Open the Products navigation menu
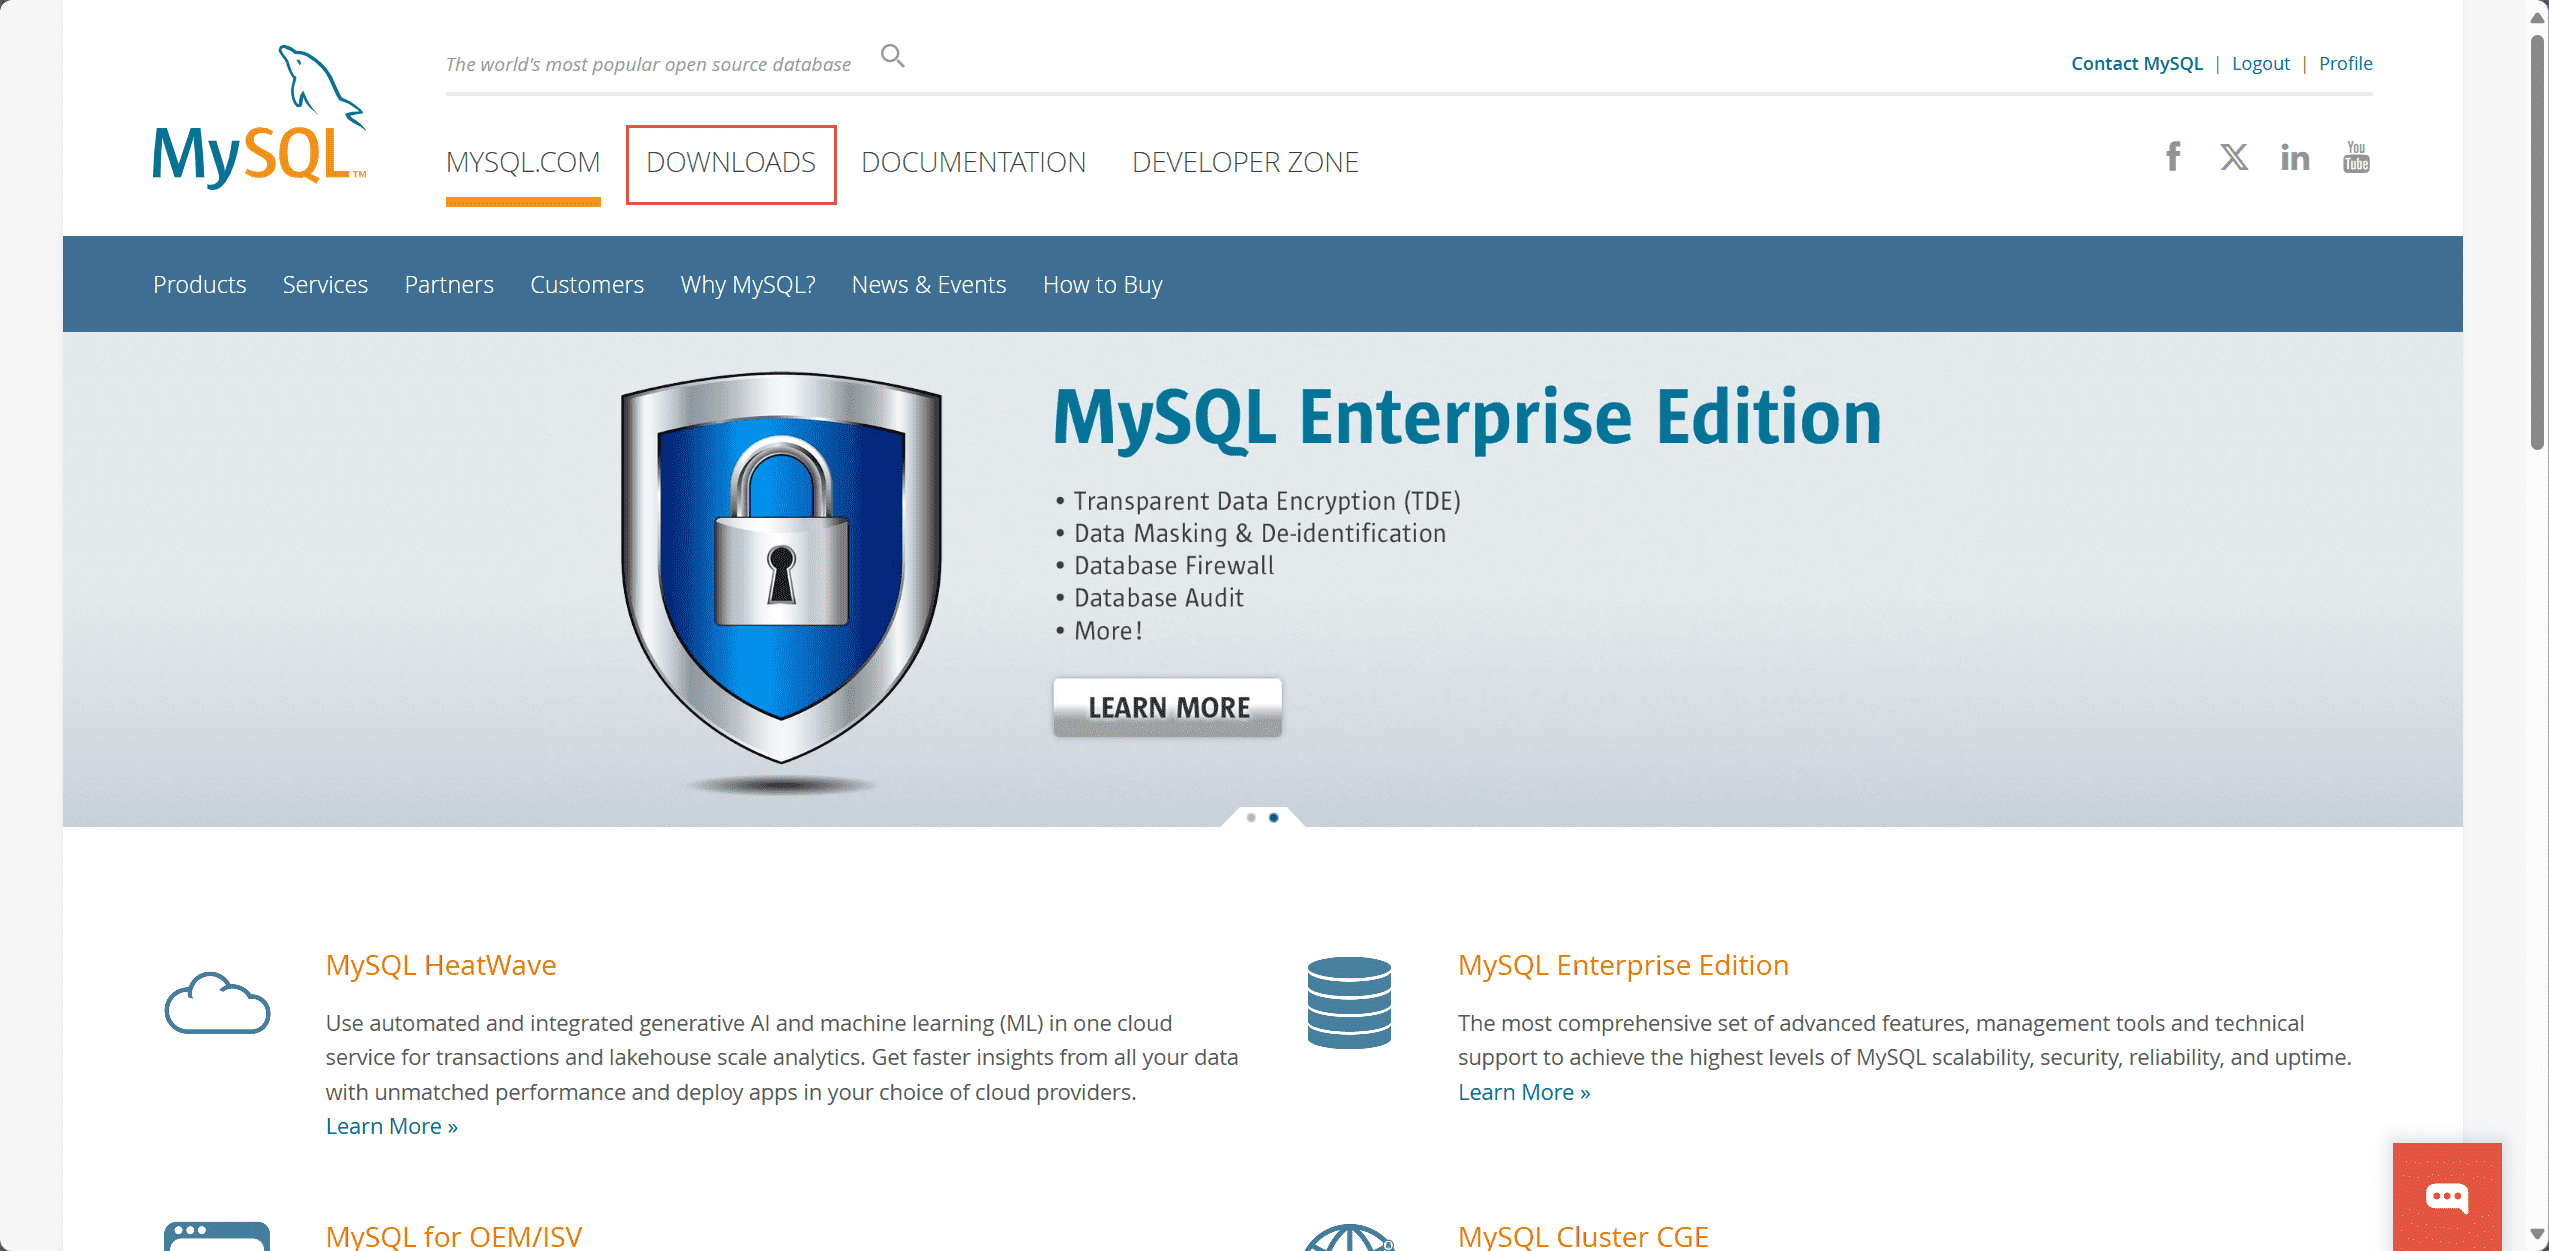The height and width of the screenshot is (1251, 2549). pos(199,285)
